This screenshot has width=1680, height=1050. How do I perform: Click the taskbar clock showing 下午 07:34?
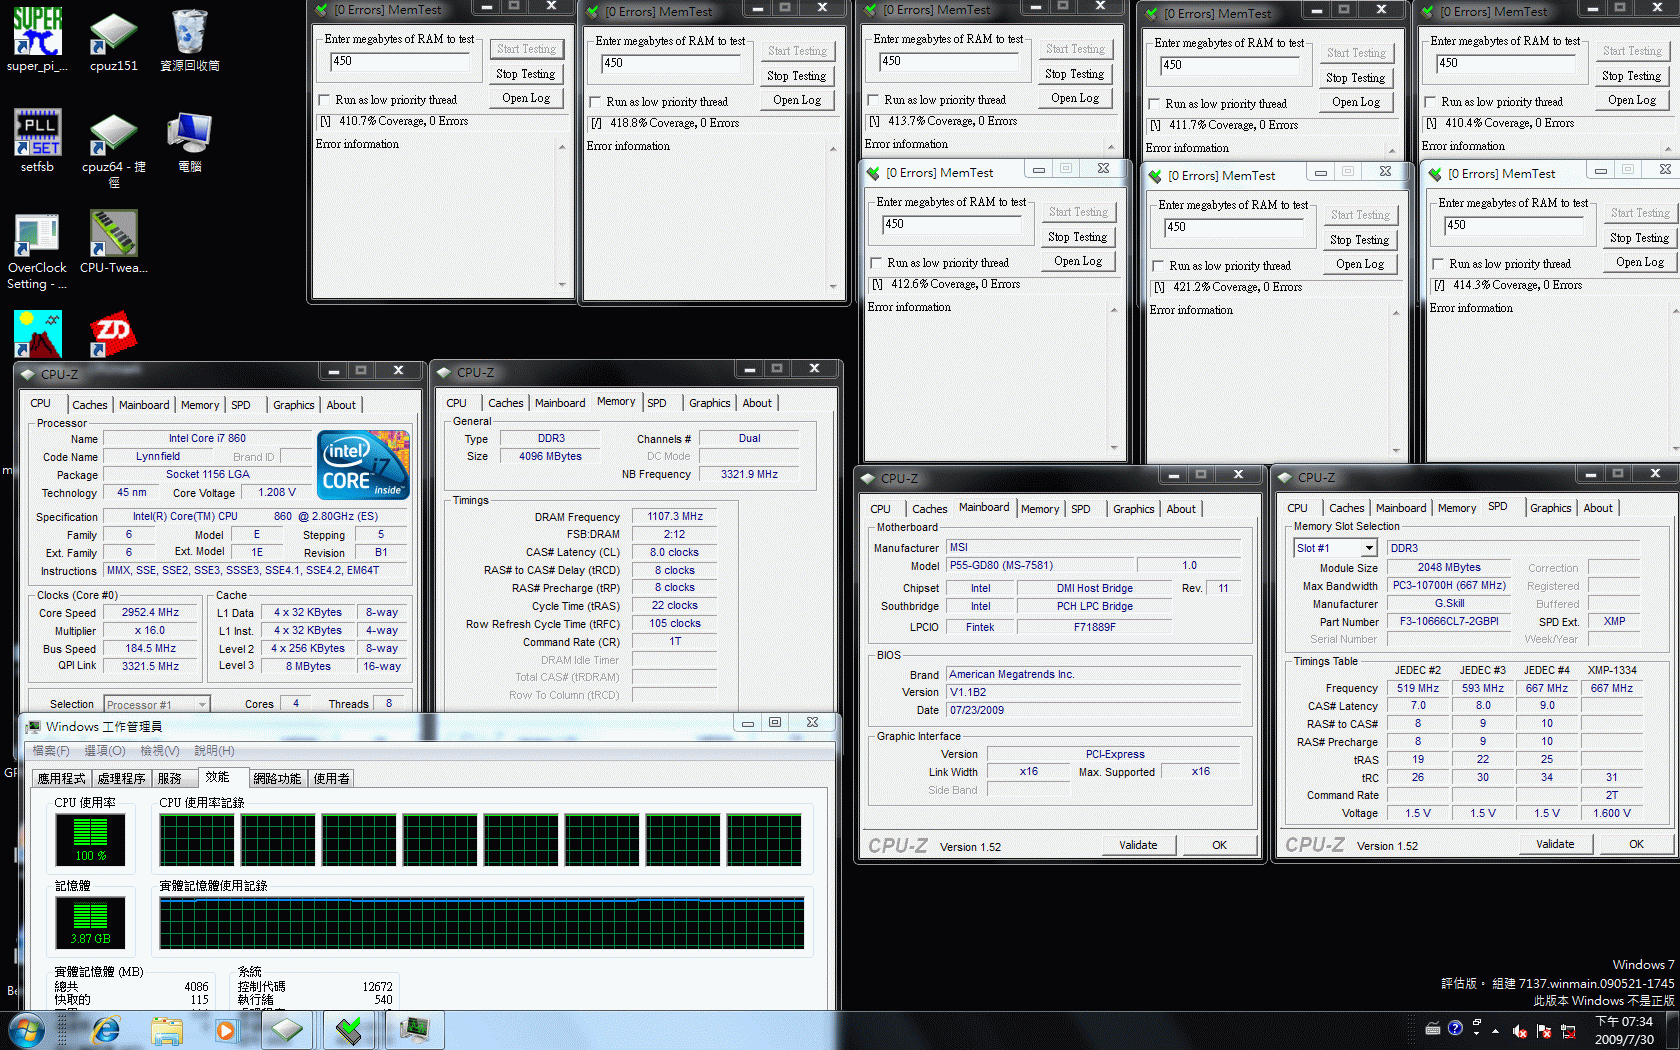click(1624, 1030)
